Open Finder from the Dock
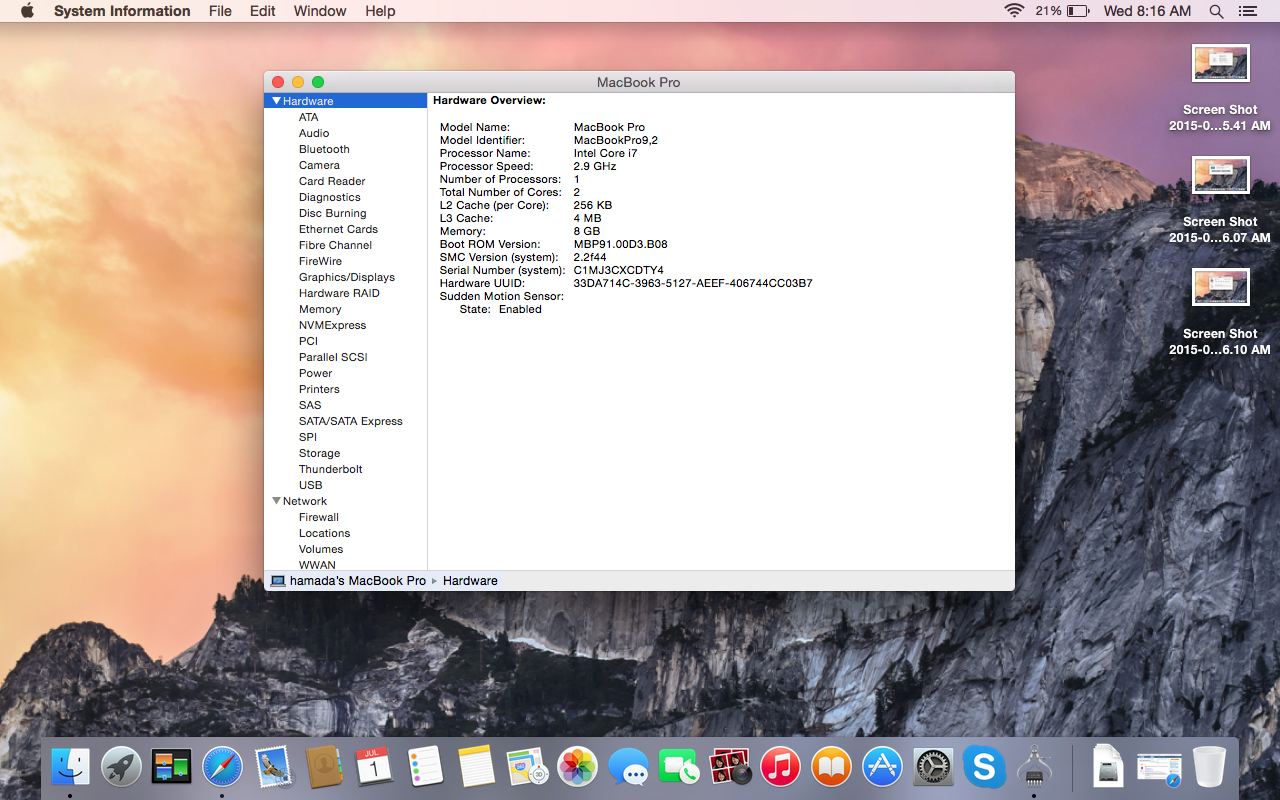 click(x=70, y=767)
